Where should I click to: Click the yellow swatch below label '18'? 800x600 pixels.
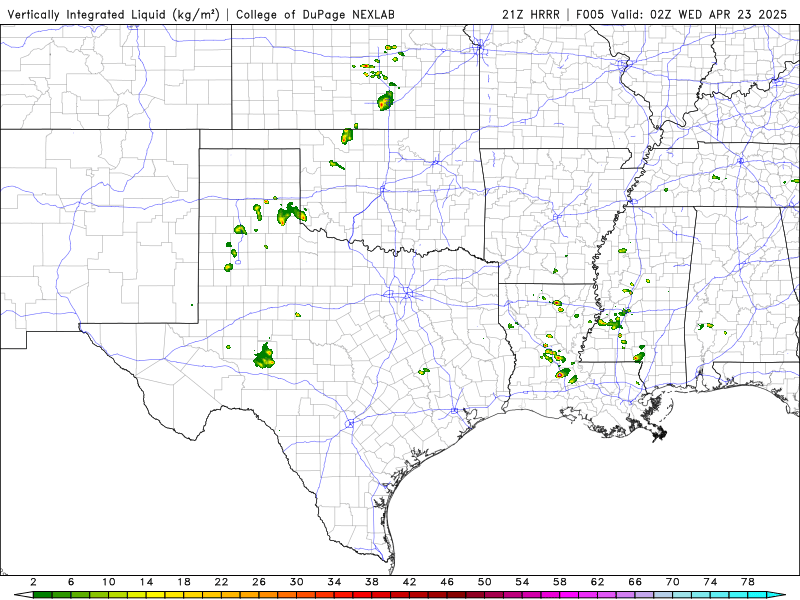(x=193, y=595)
